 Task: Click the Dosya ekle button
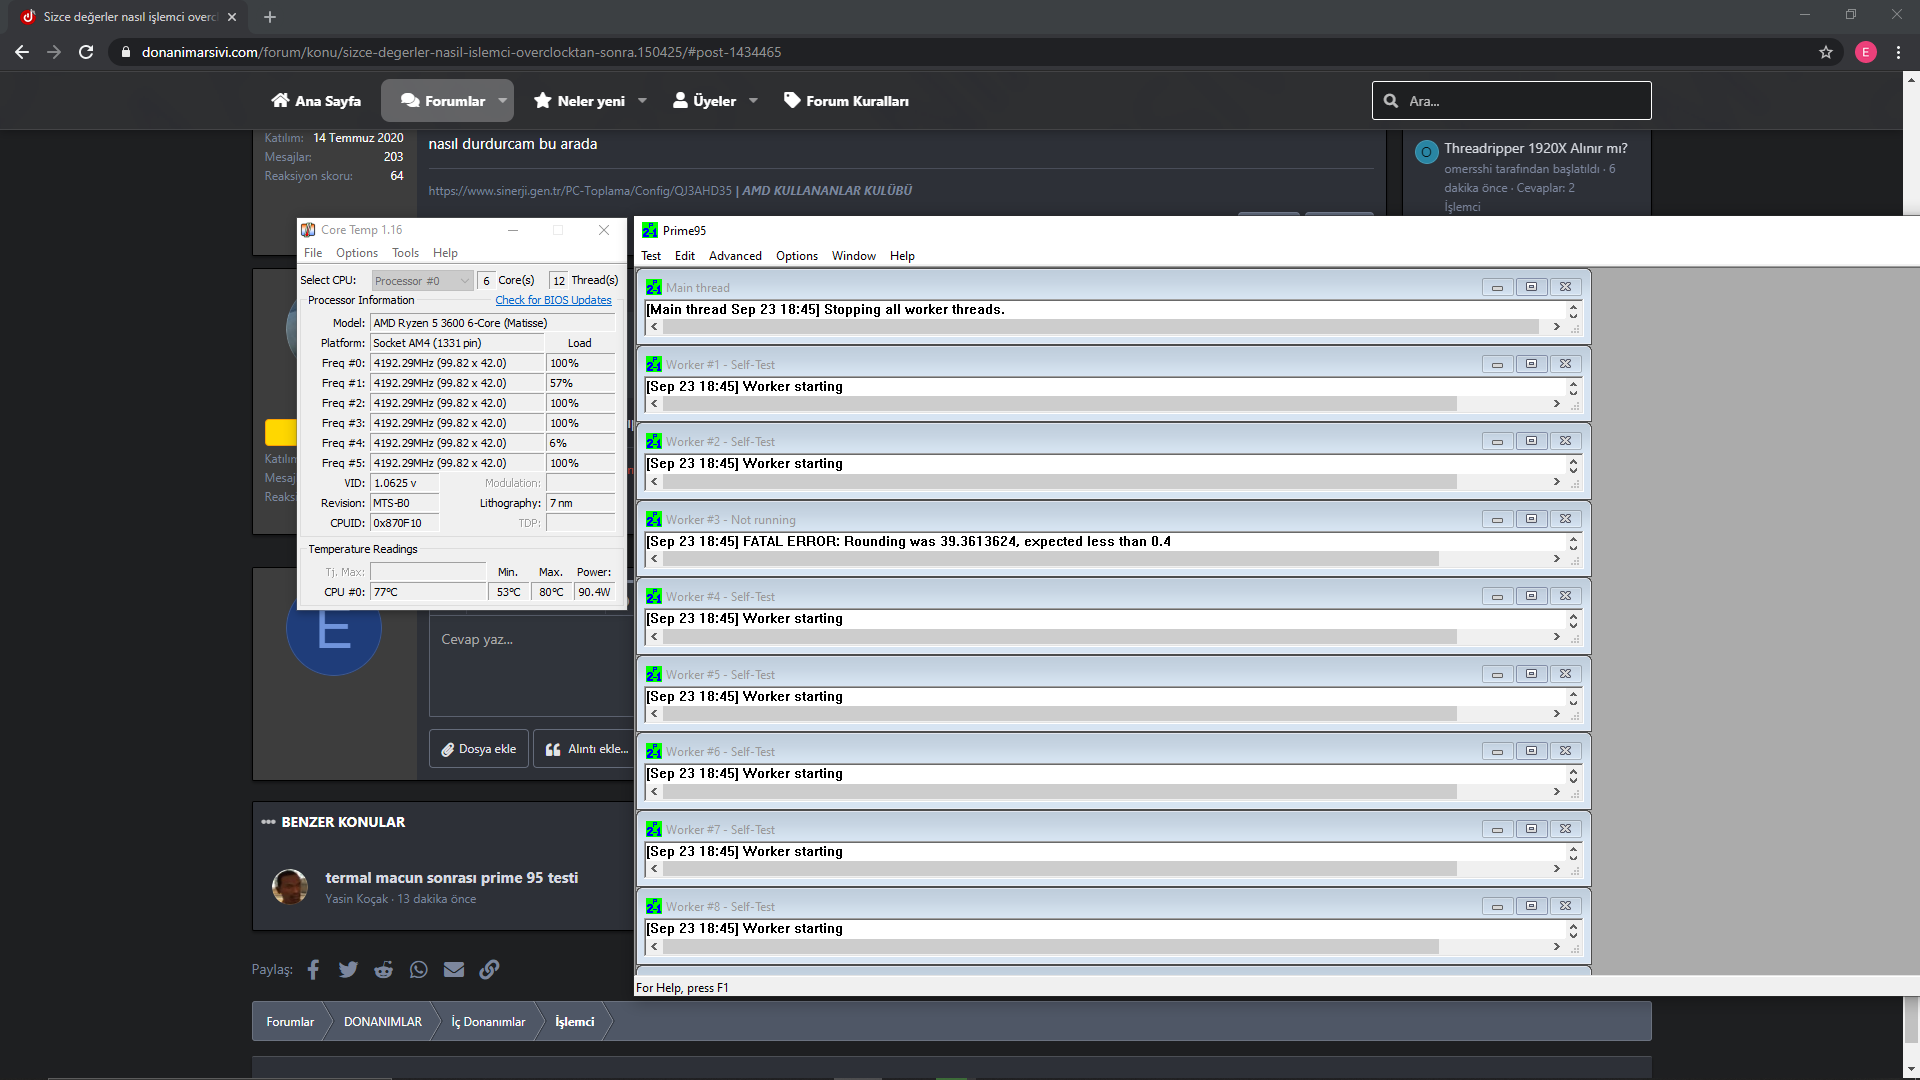pyautogui.click(x=479, y=749)
